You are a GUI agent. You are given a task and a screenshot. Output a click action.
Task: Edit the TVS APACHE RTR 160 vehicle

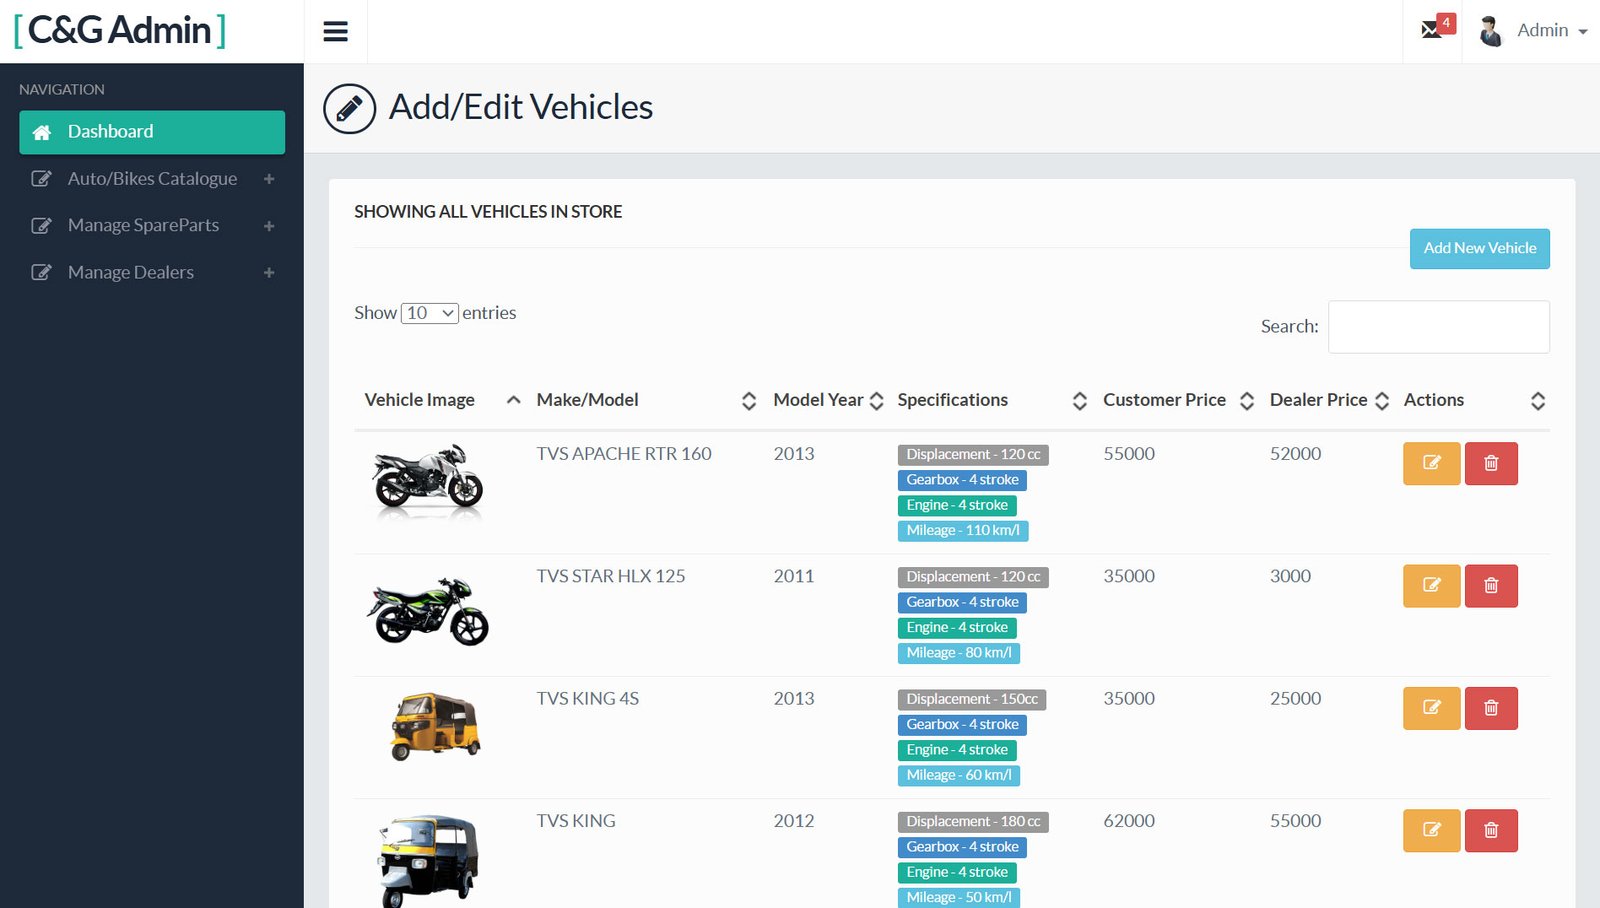click(x=1431, y=464)
